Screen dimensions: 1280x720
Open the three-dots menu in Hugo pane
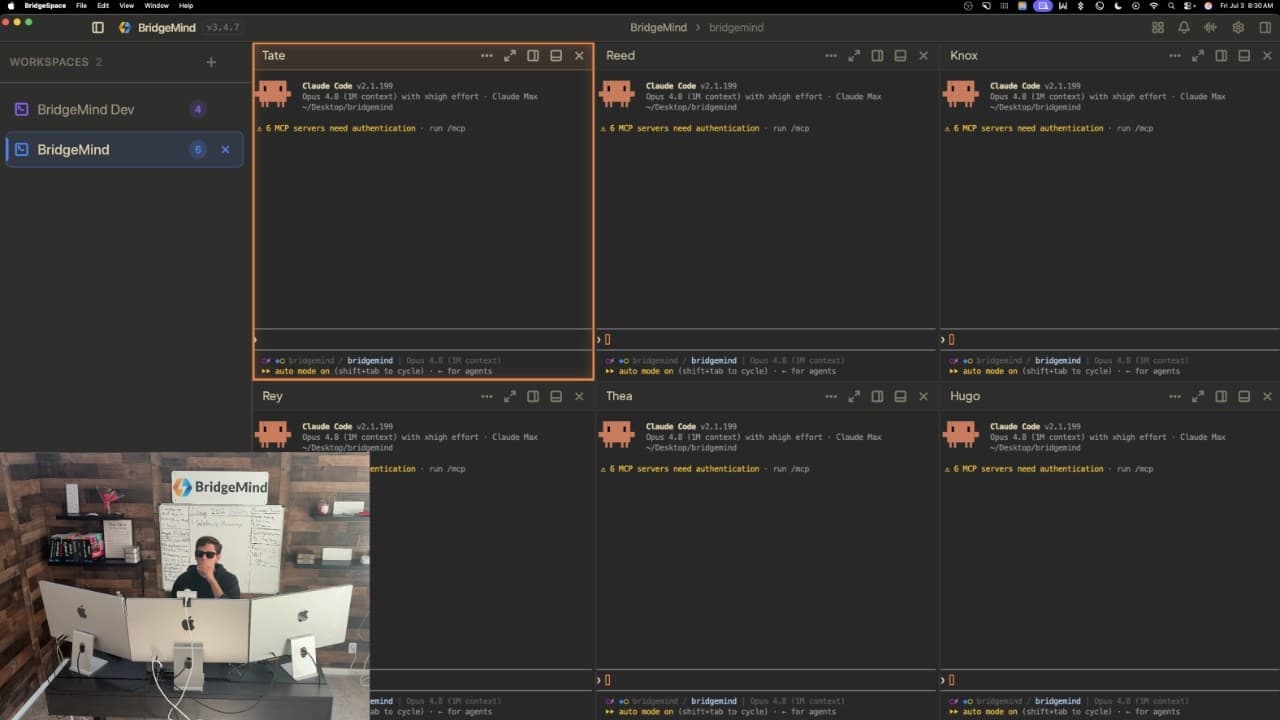coord(1175,397)
